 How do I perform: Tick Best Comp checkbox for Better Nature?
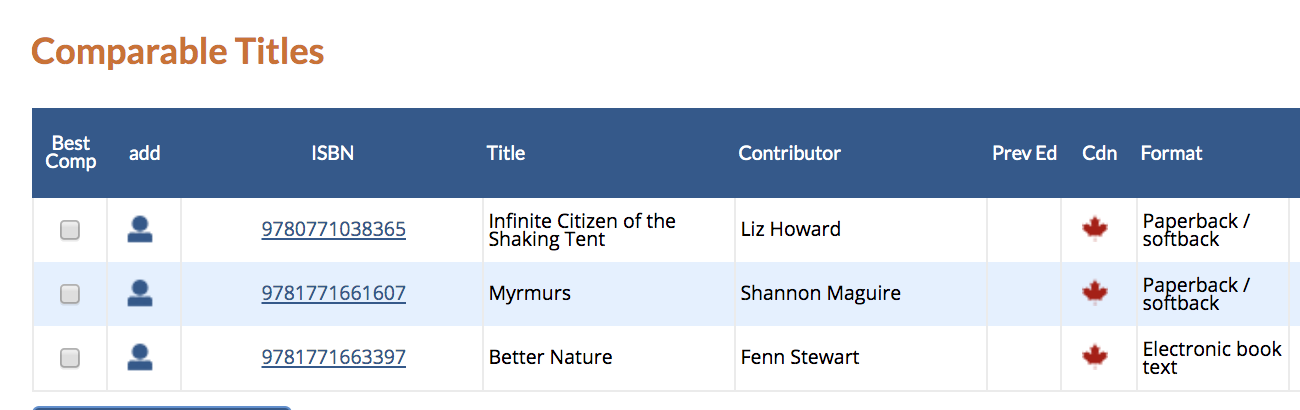coord(70,358)
